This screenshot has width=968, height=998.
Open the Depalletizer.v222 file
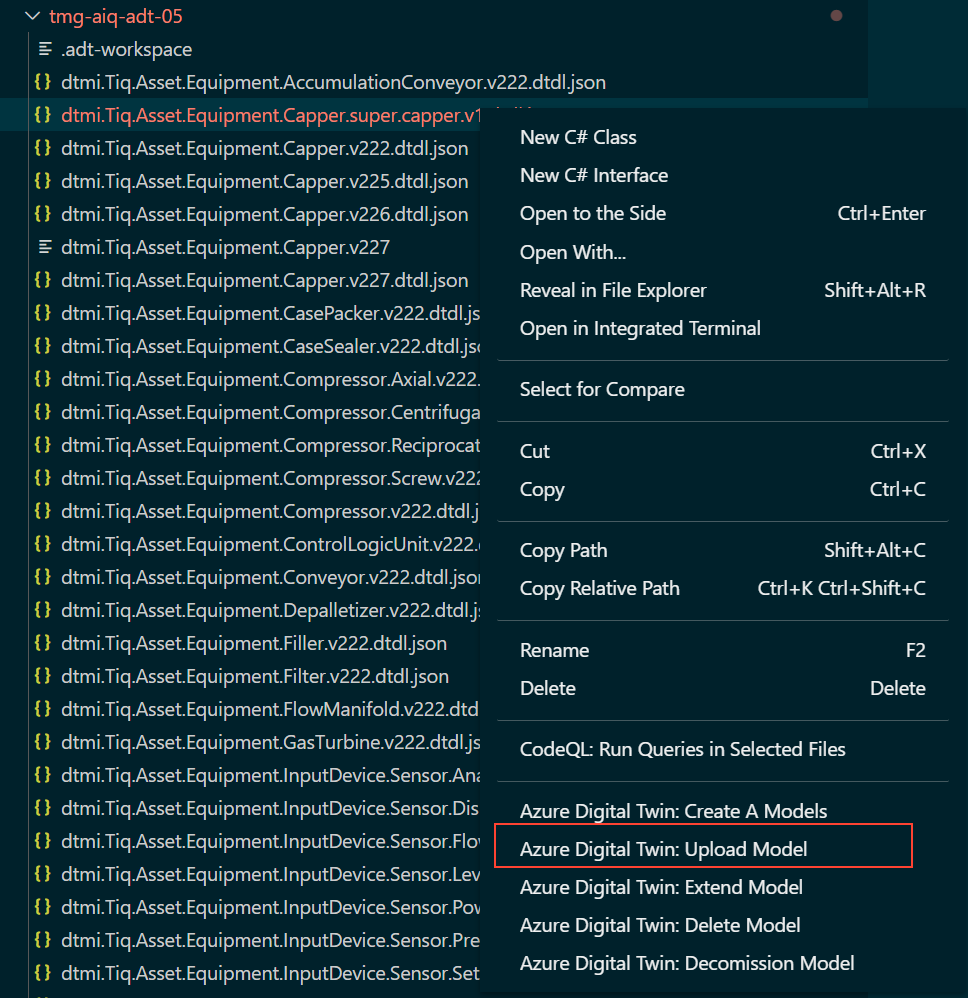tap(270, 611)
